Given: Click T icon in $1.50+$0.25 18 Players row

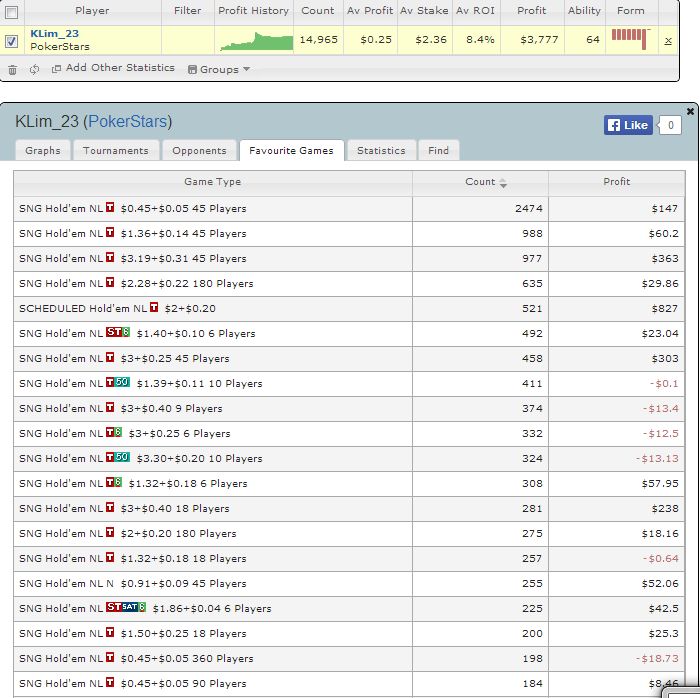Looking at the screenshot, I should (x=110, y=632).
